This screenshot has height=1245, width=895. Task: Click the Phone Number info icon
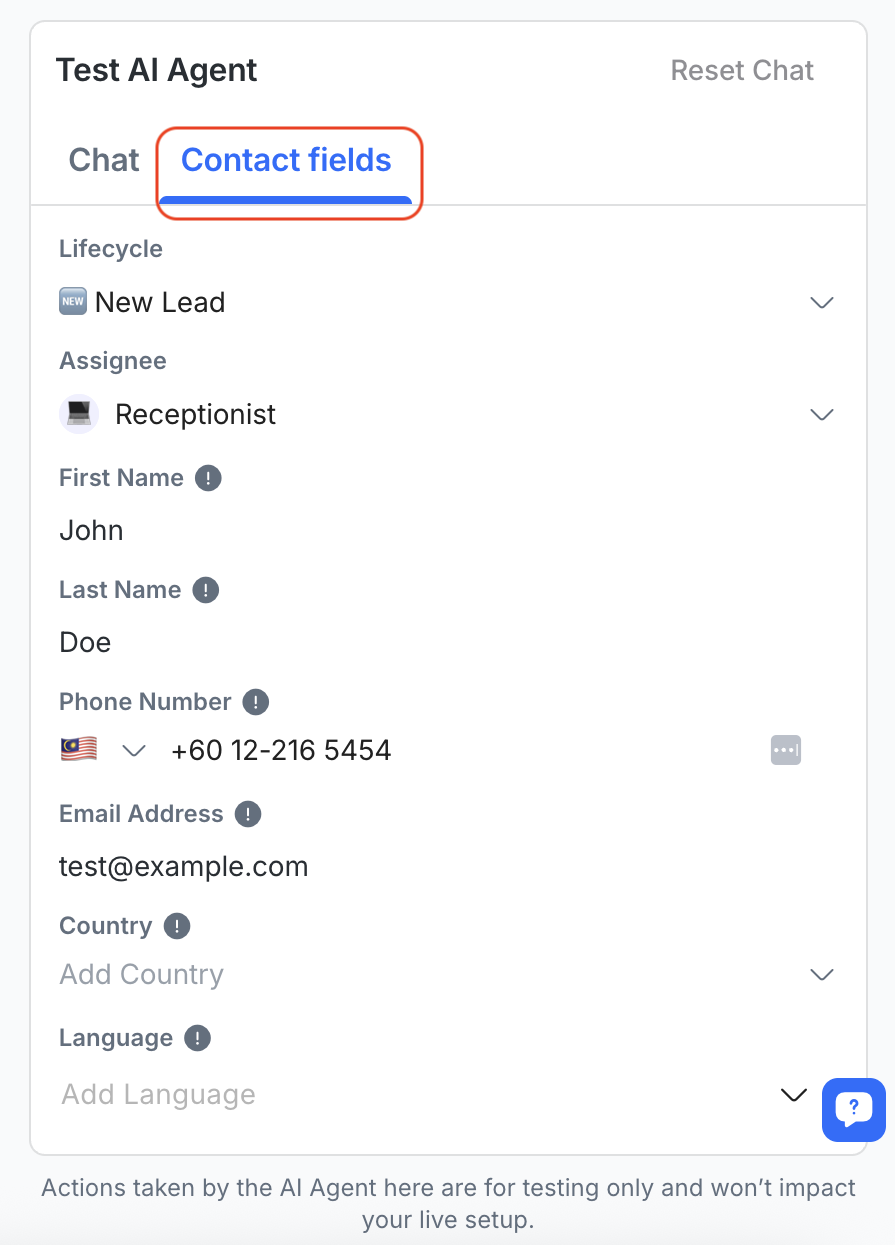coord(256,702)
